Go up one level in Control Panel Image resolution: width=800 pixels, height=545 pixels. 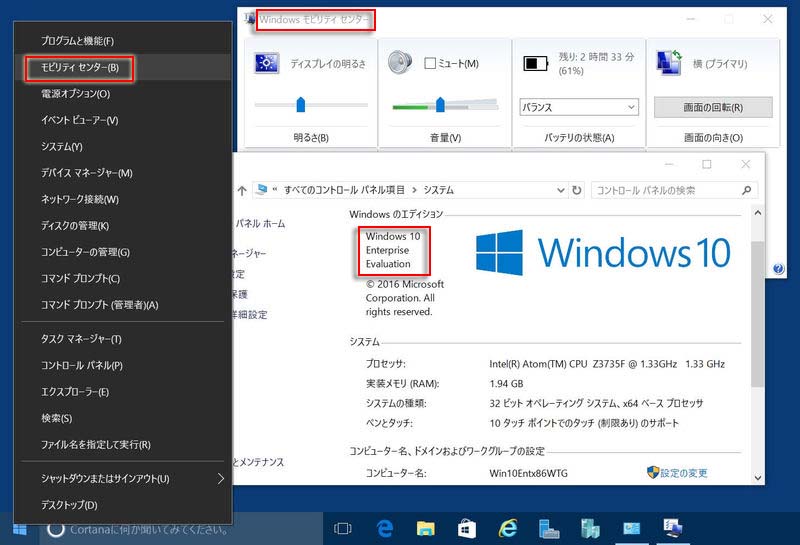(242, 190)
